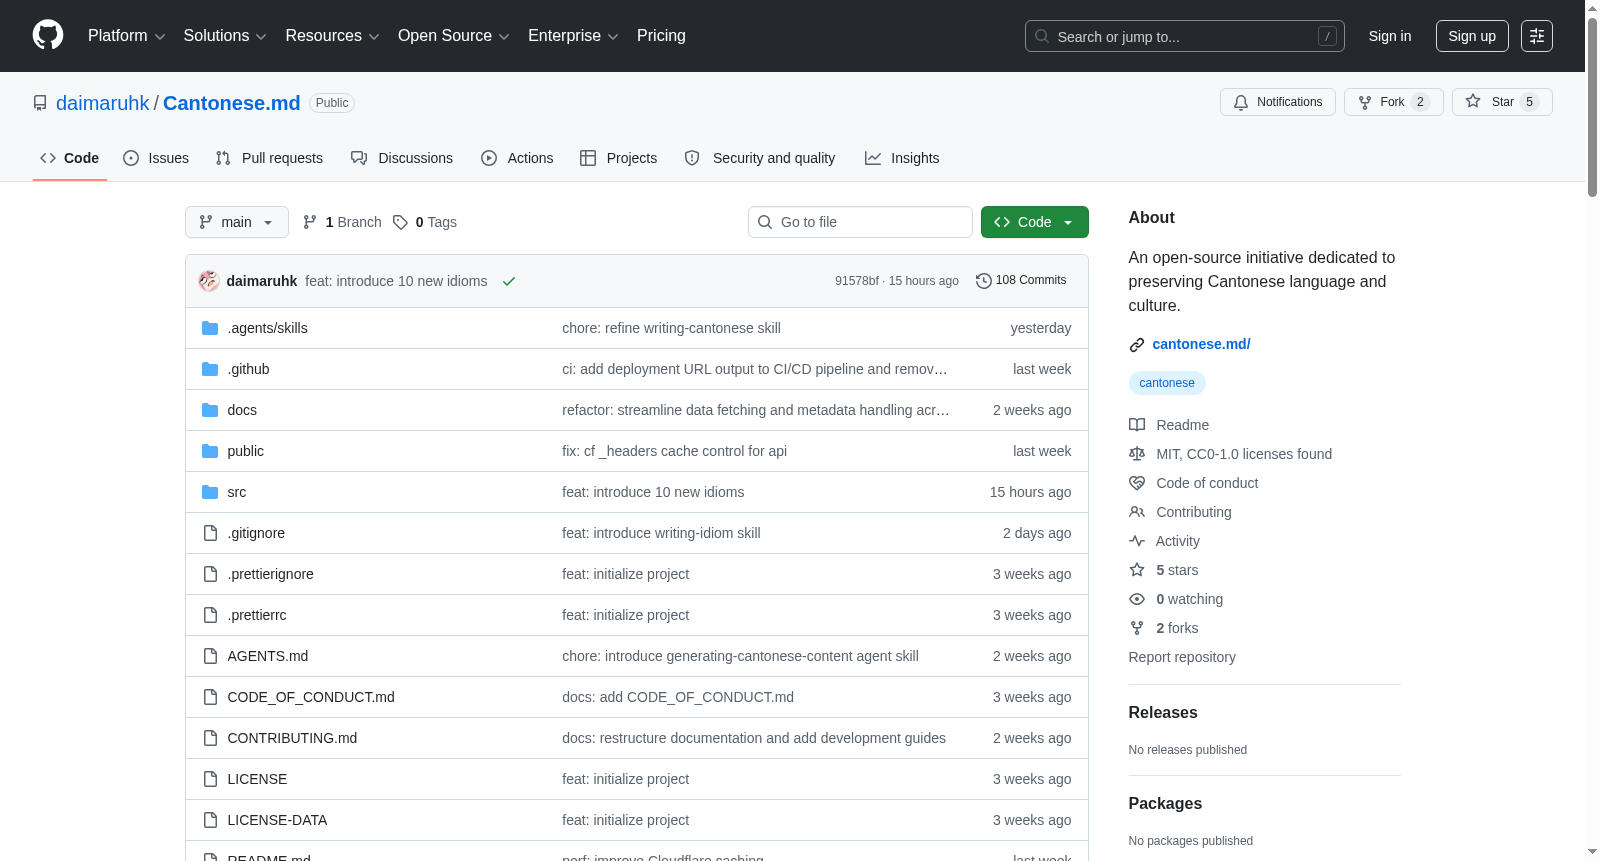Click the folder icon for .agents/skills
The height and width of the screenshot is (861, 1600).
[x=210, y=328]
